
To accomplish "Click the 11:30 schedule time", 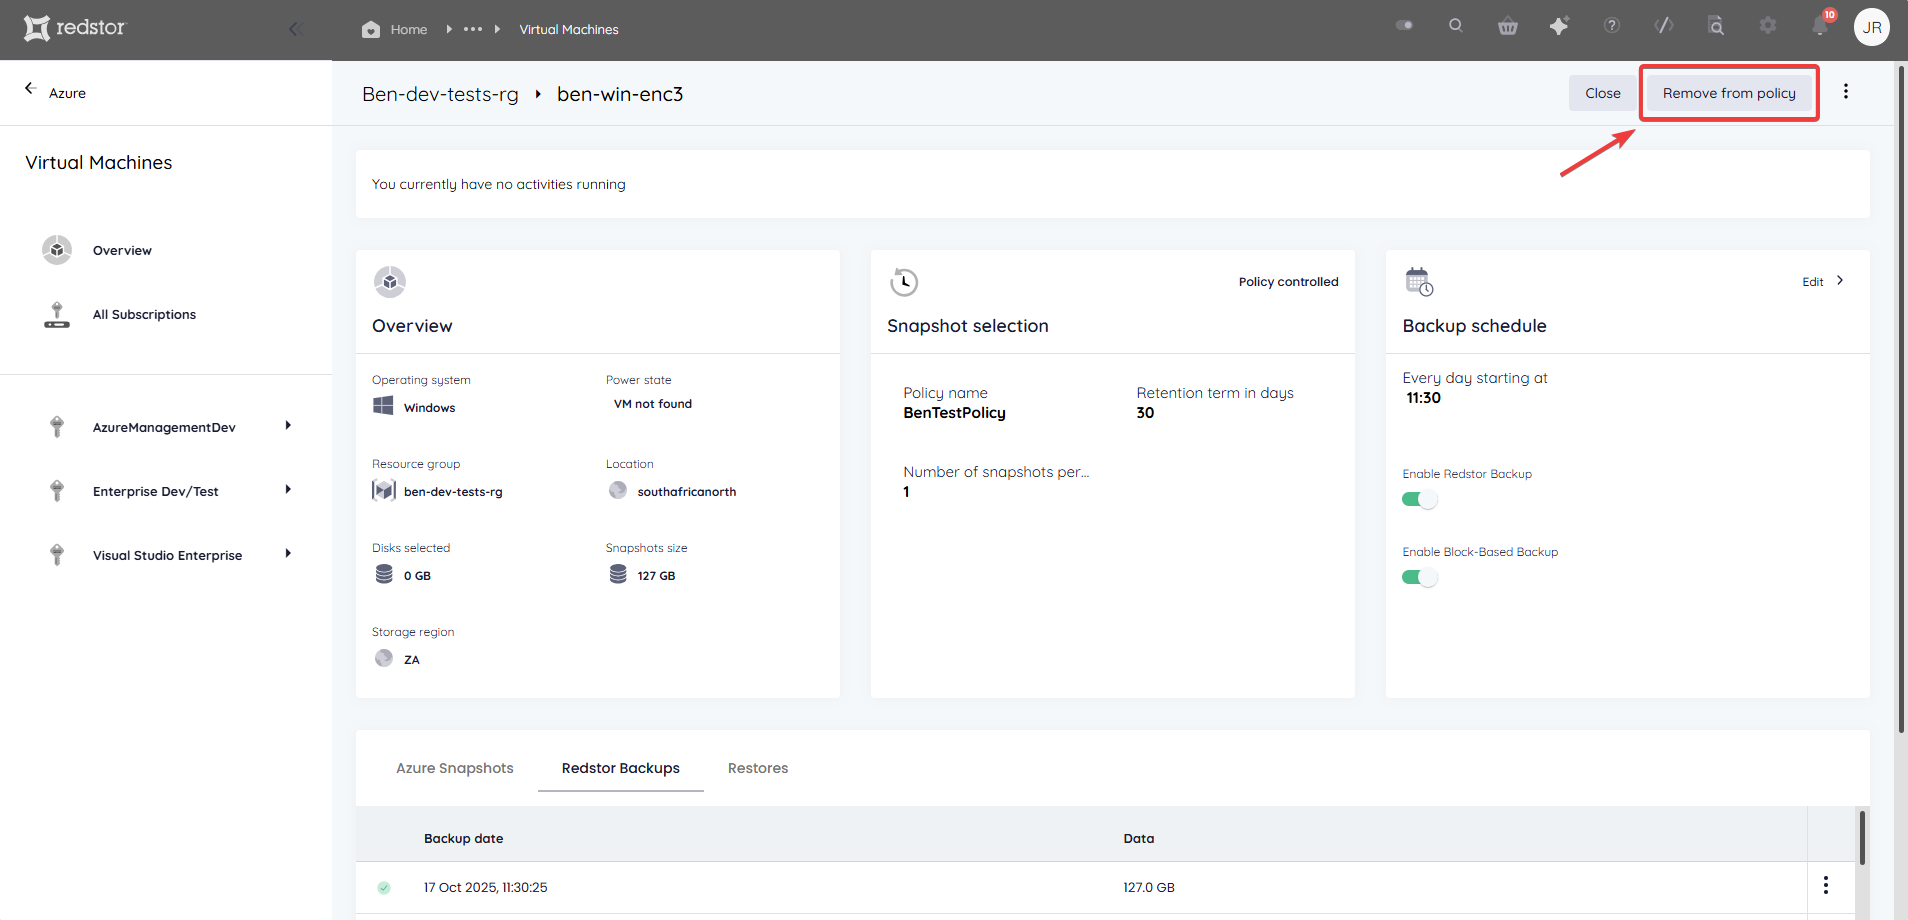I will [x=1423, y=398].
